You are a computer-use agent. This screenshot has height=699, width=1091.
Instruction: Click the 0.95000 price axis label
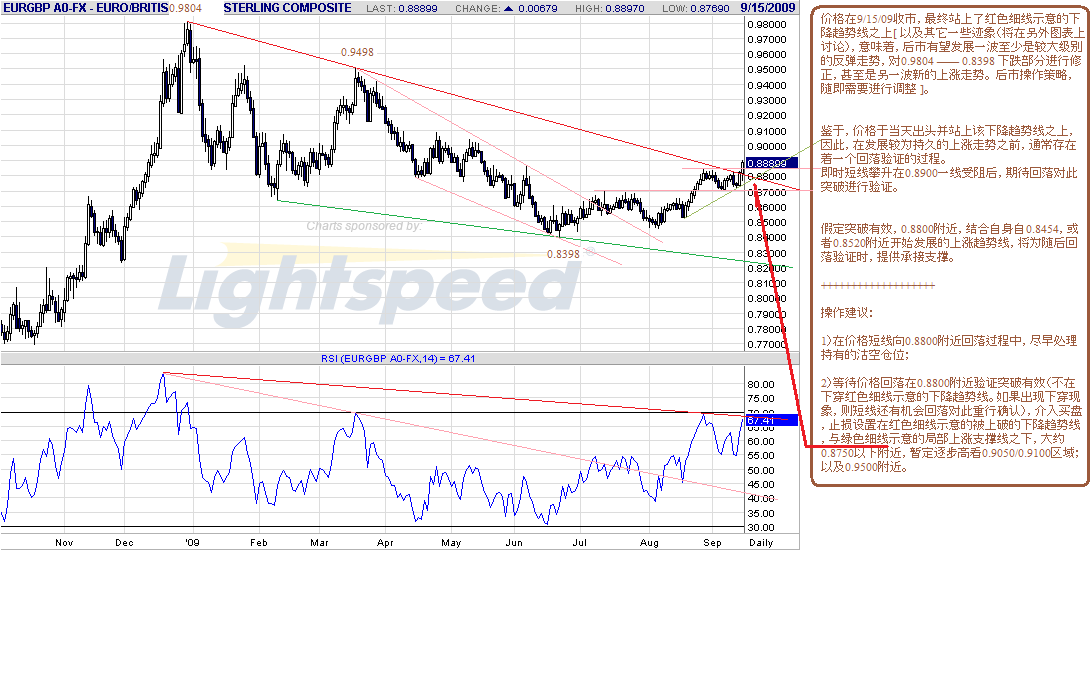tap(767, 70)
